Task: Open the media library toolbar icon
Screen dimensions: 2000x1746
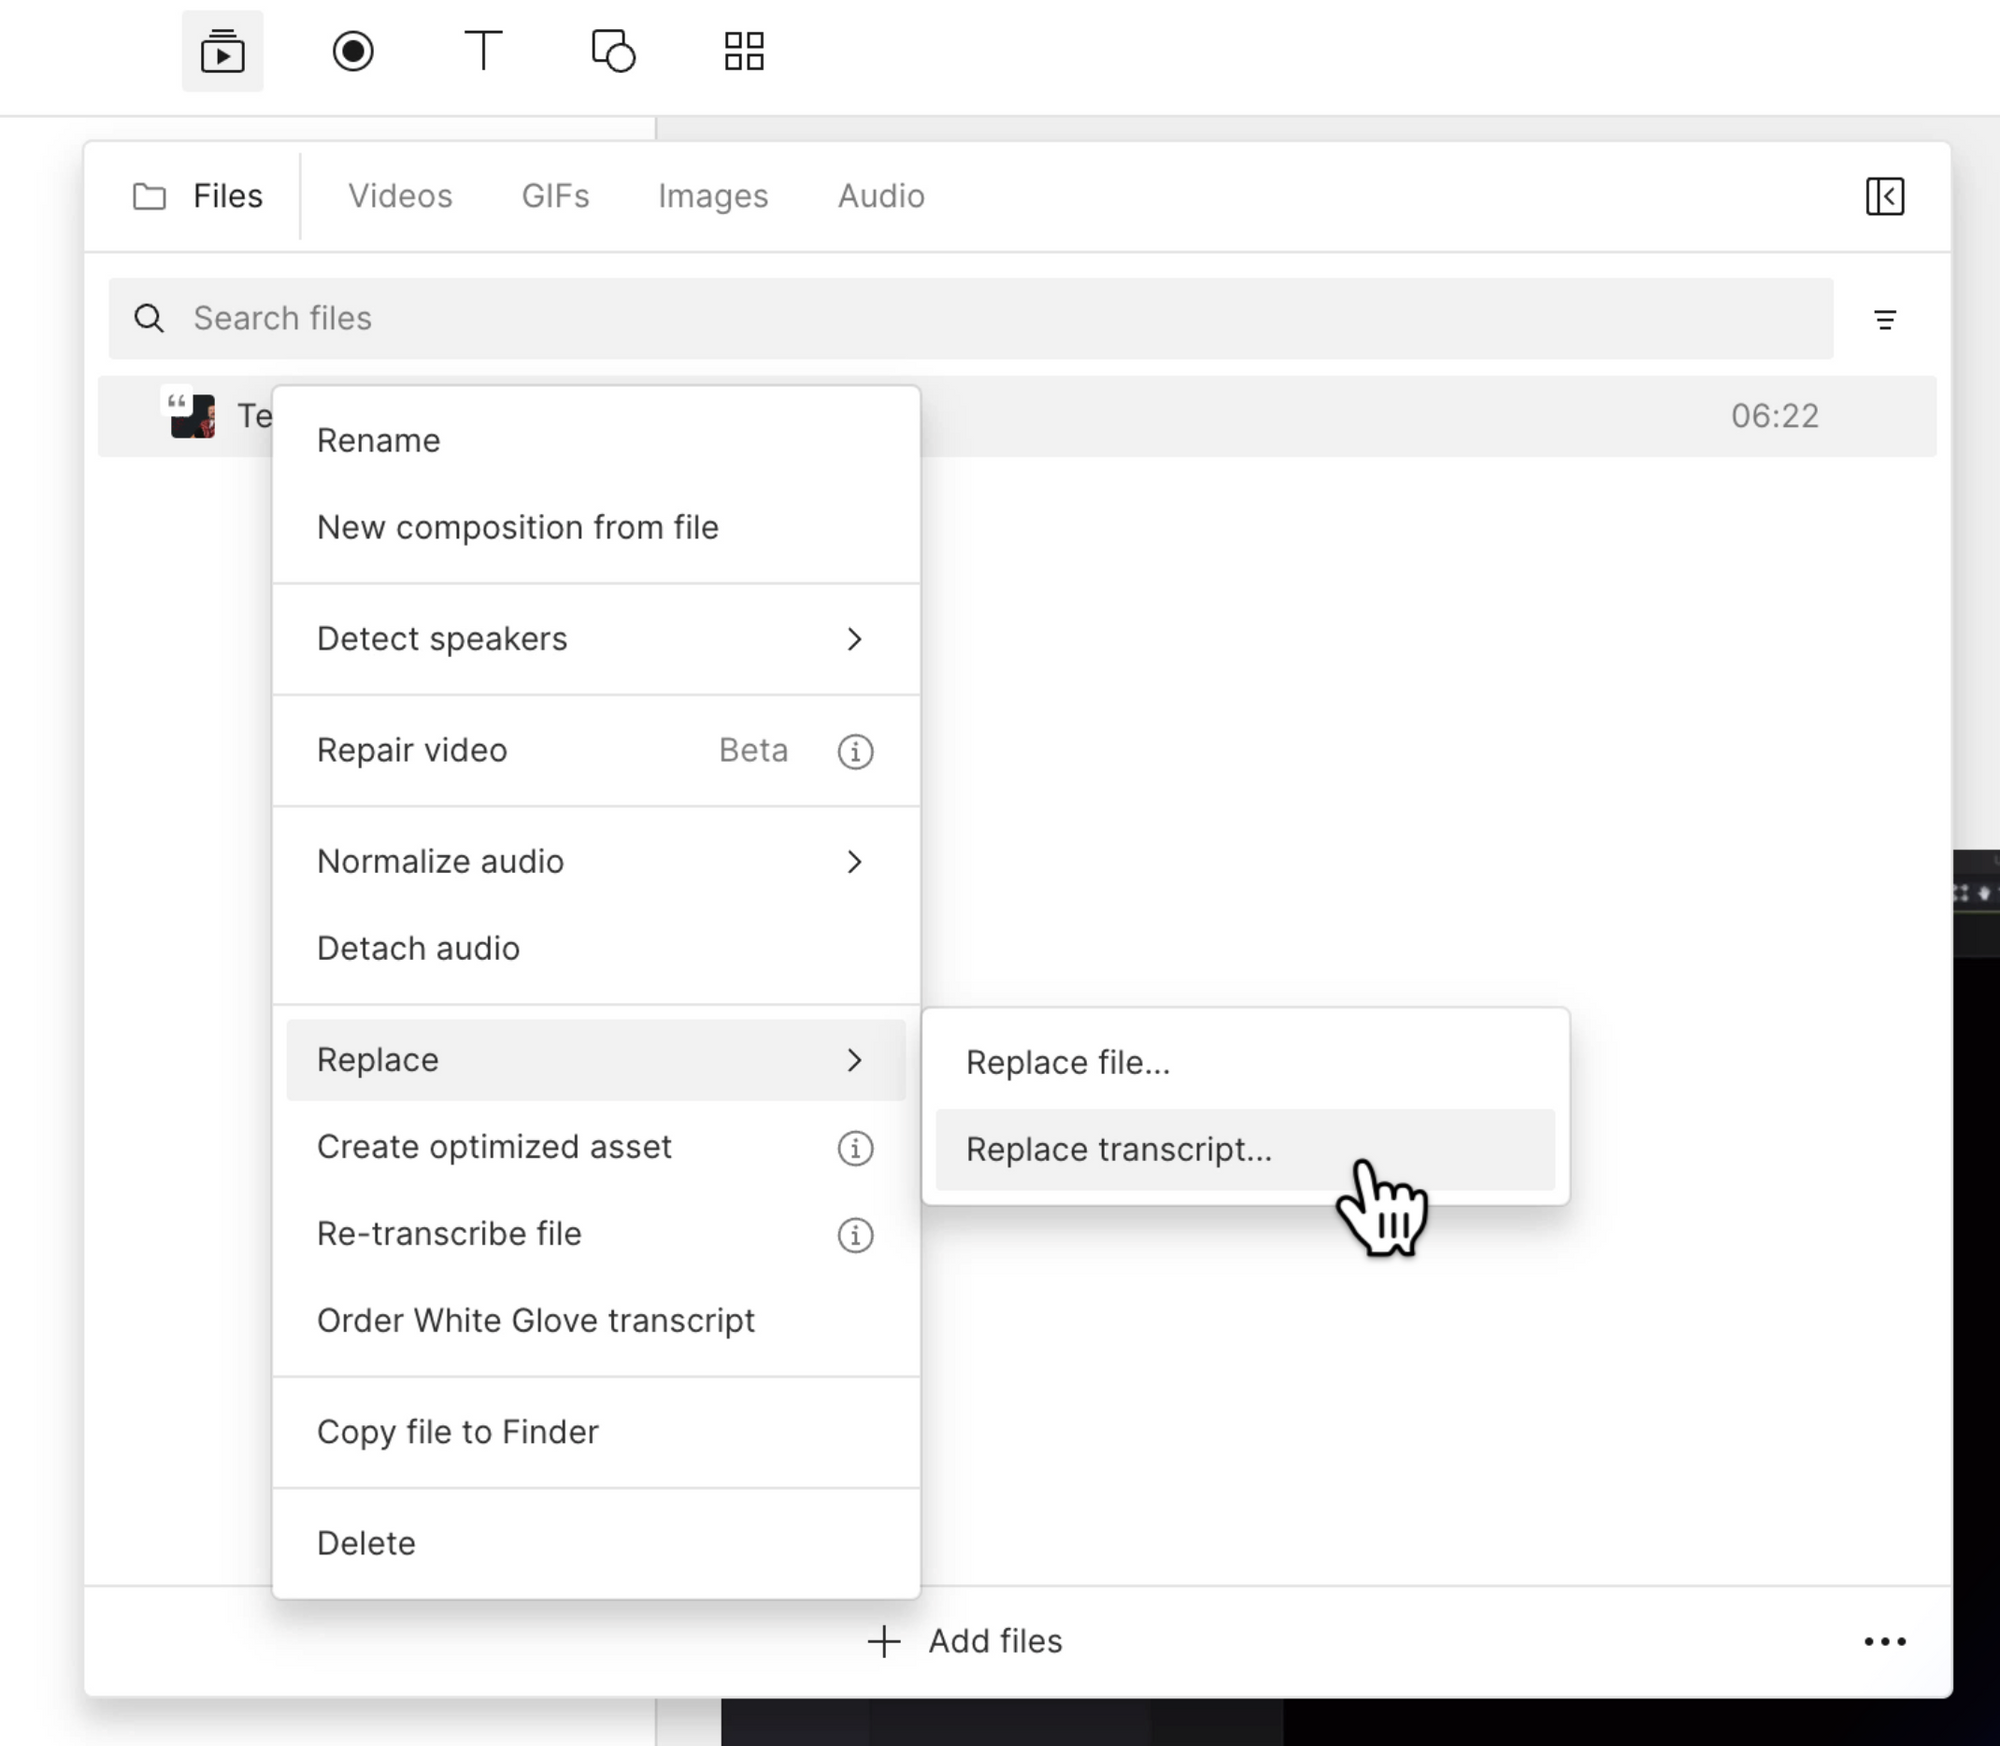Action: click(222, 51)
